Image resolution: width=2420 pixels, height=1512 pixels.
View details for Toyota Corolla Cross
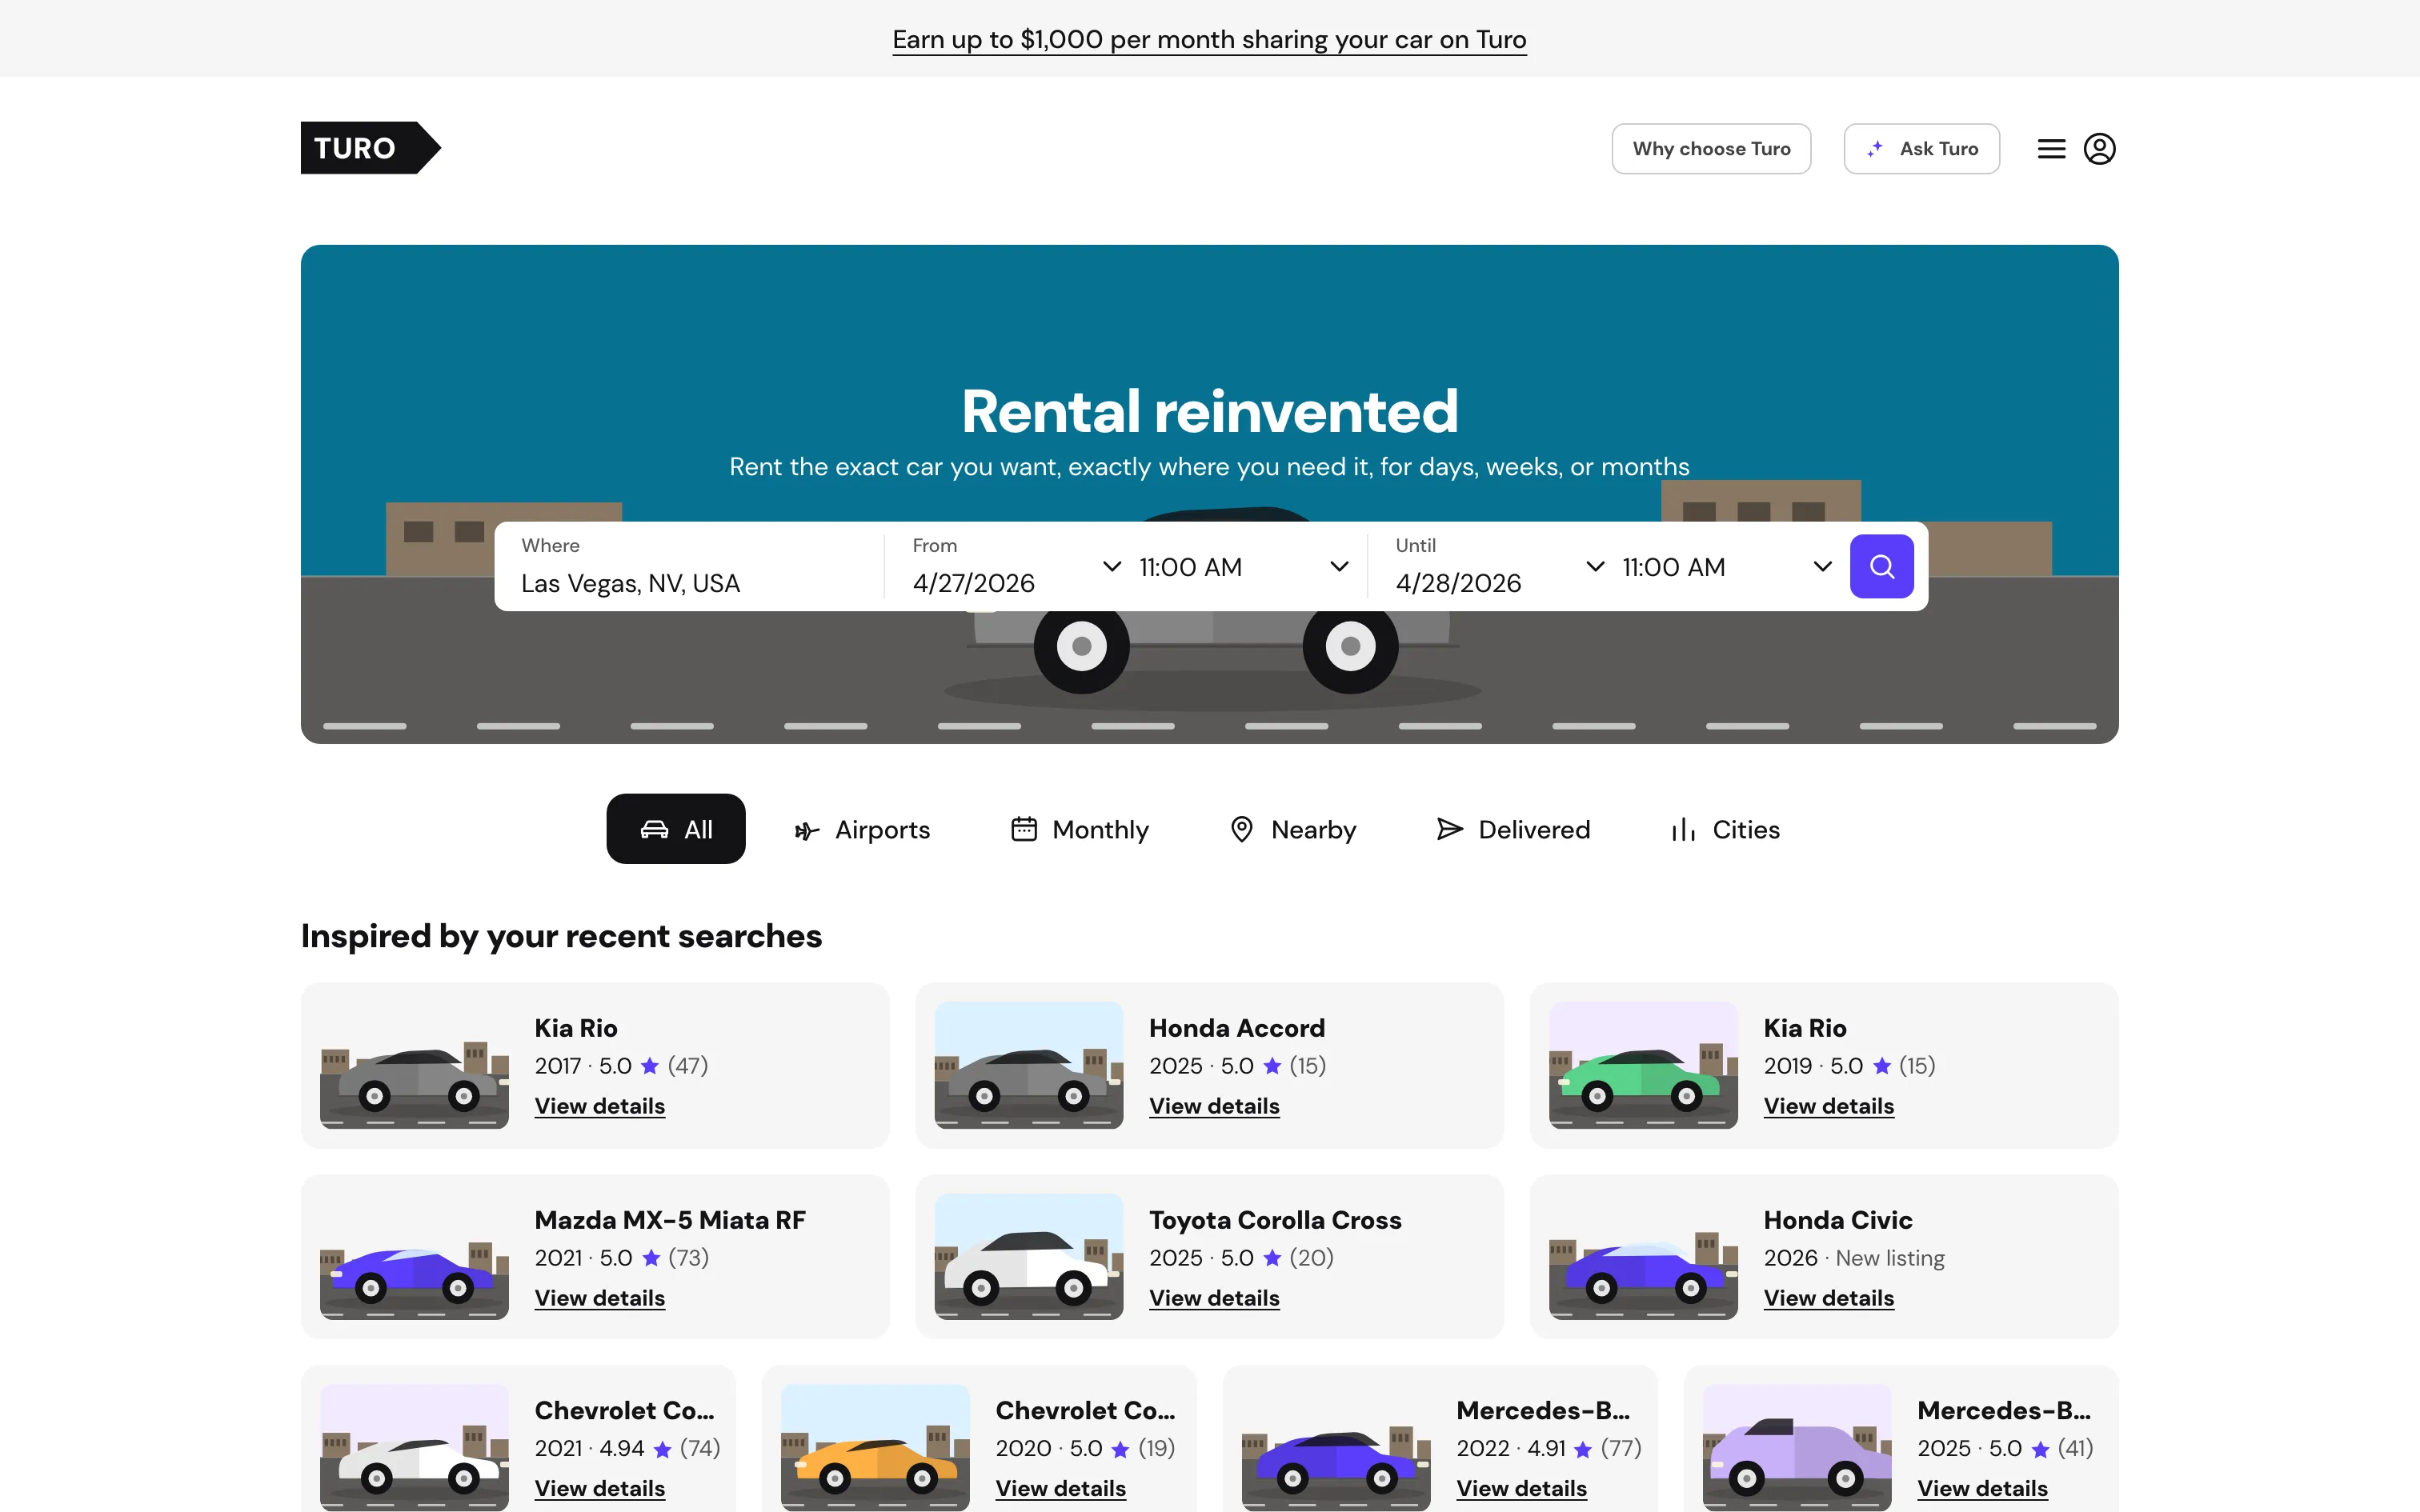tap(1214, 1298)
